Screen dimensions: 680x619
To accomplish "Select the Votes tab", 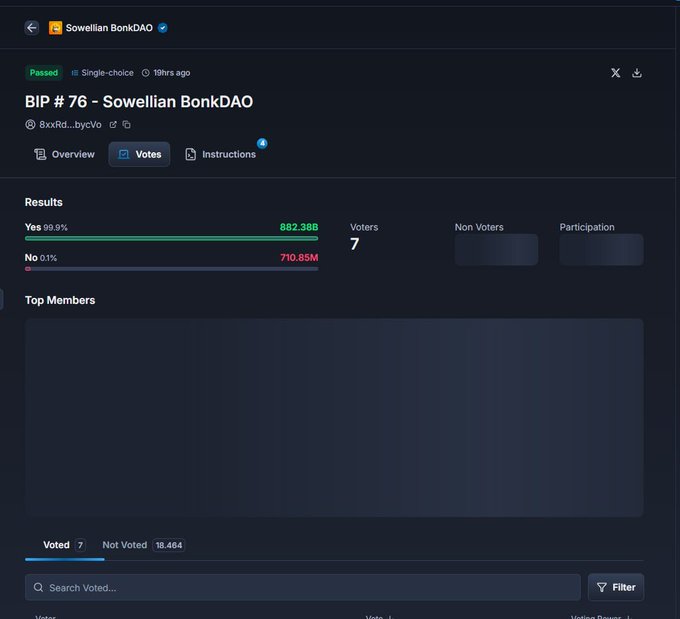I will click(139, 154).
